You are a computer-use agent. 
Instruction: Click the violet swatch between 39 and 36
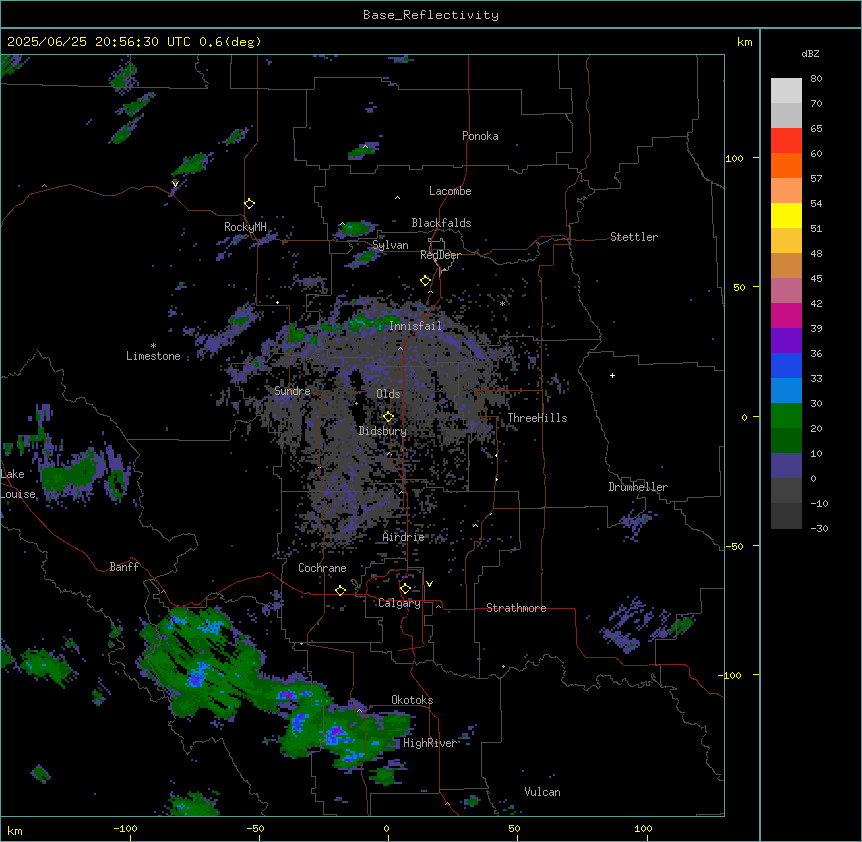[786, 341]
